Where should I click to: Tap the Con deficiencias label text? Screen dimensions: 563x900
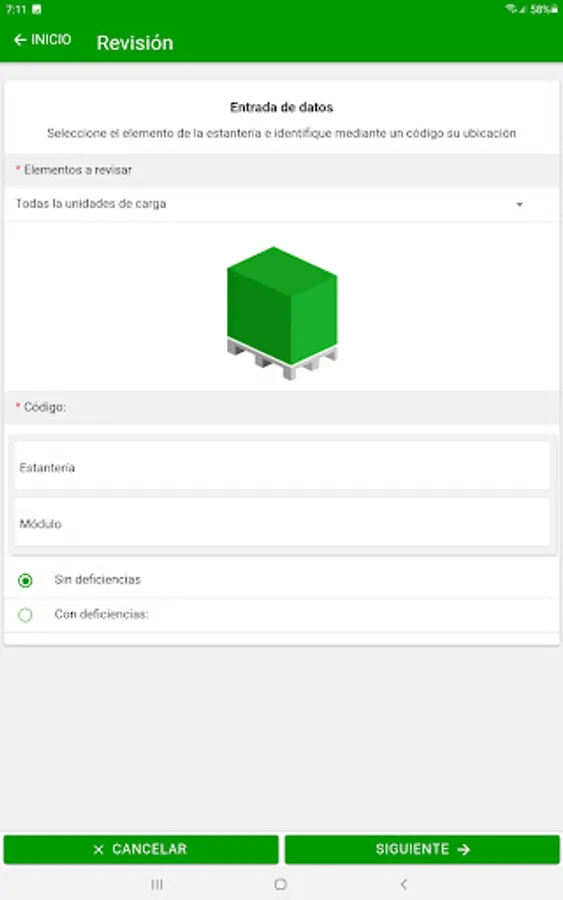coord(101,614)
